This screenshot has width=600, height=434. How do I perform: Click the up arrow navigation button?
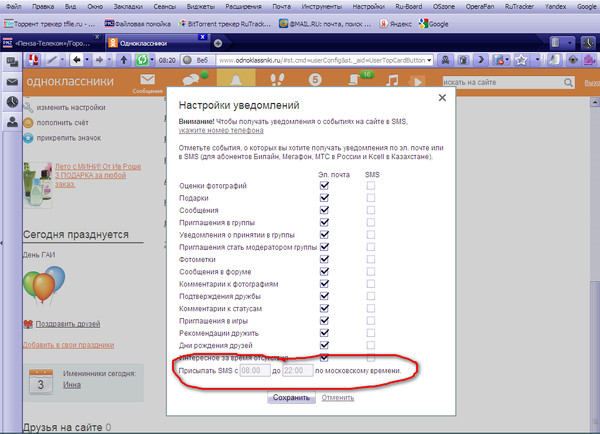pos(124,60)
